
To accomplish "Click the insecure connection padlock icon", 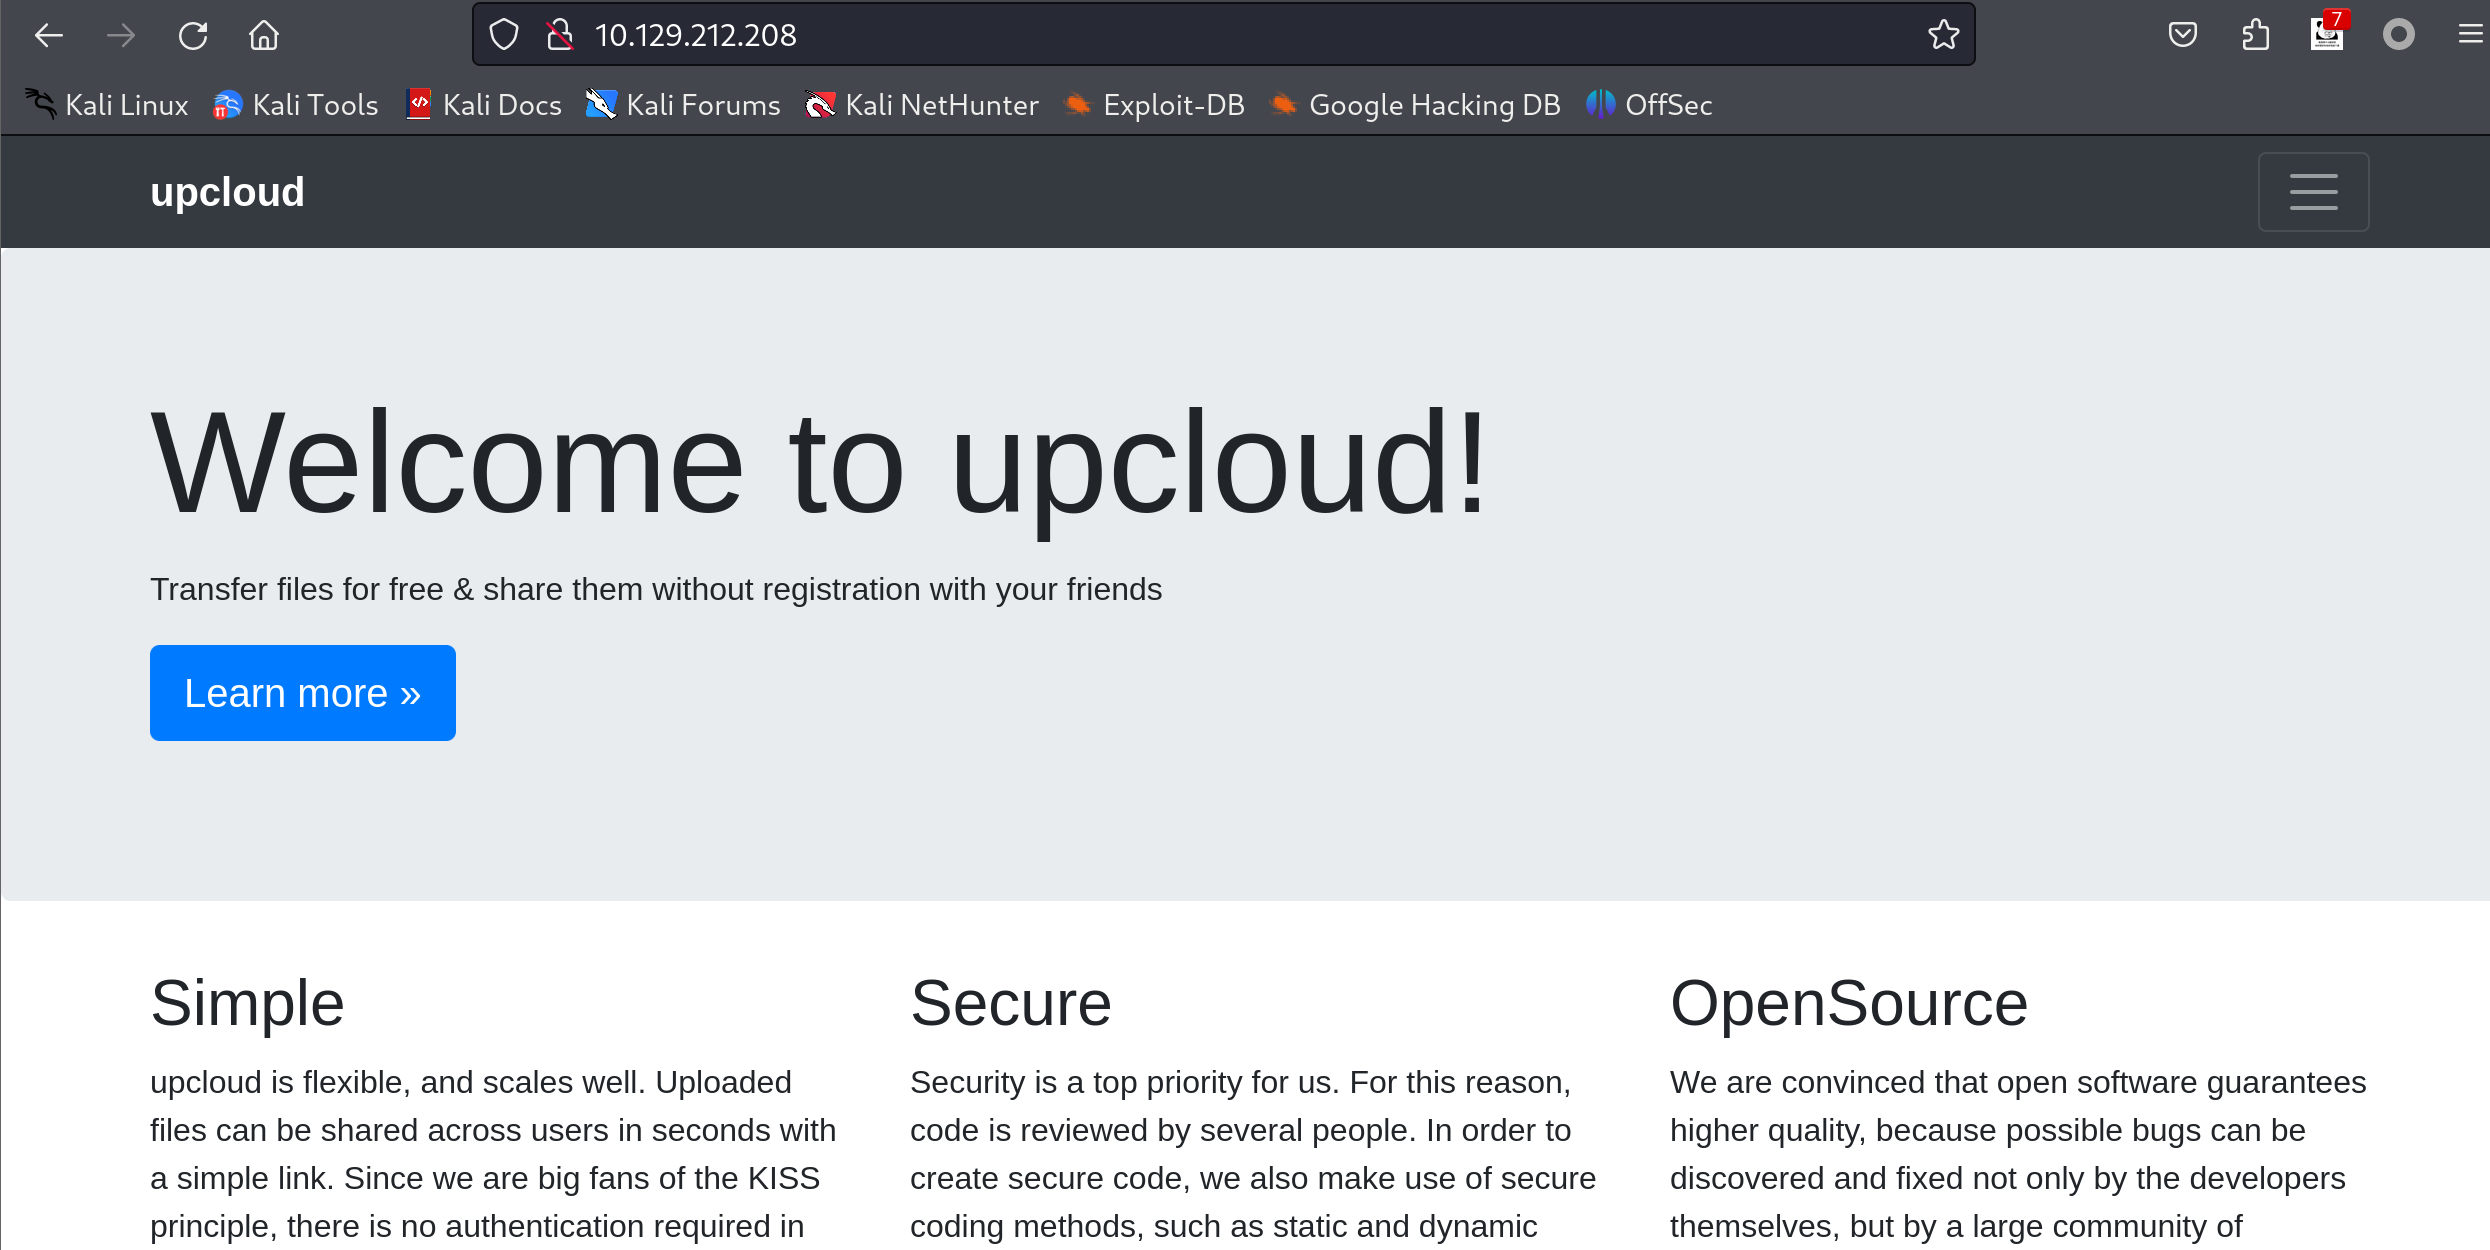I will (x=560, y=35).
